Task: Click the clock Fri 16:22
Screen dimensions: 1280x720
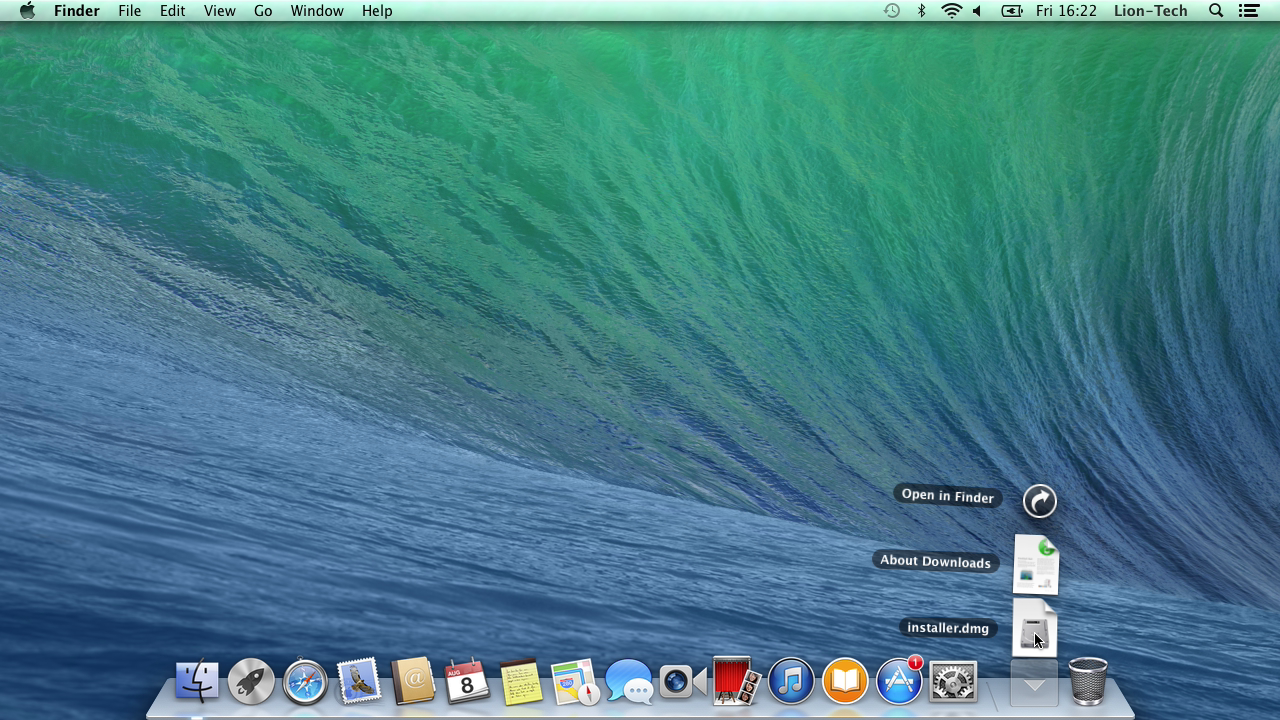Action: point(1066,11)
